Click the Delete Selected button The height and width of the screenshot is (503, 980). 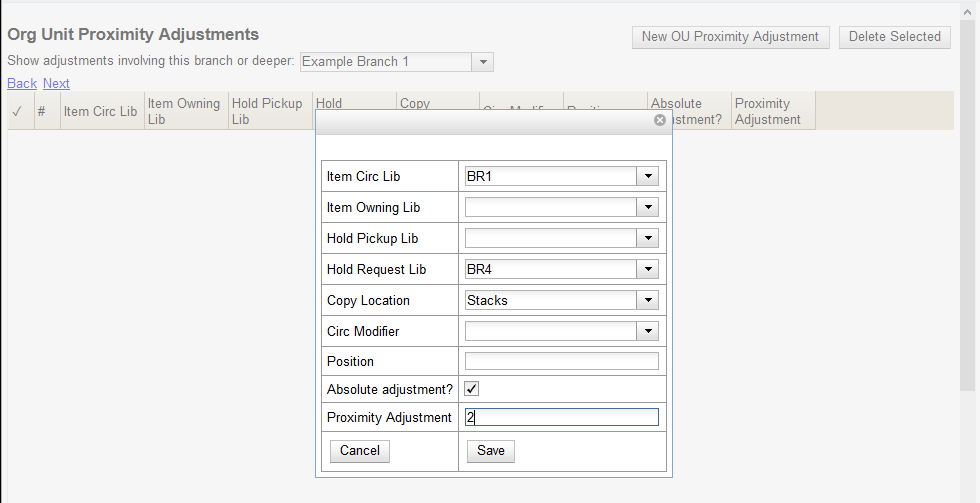(894, 37)
